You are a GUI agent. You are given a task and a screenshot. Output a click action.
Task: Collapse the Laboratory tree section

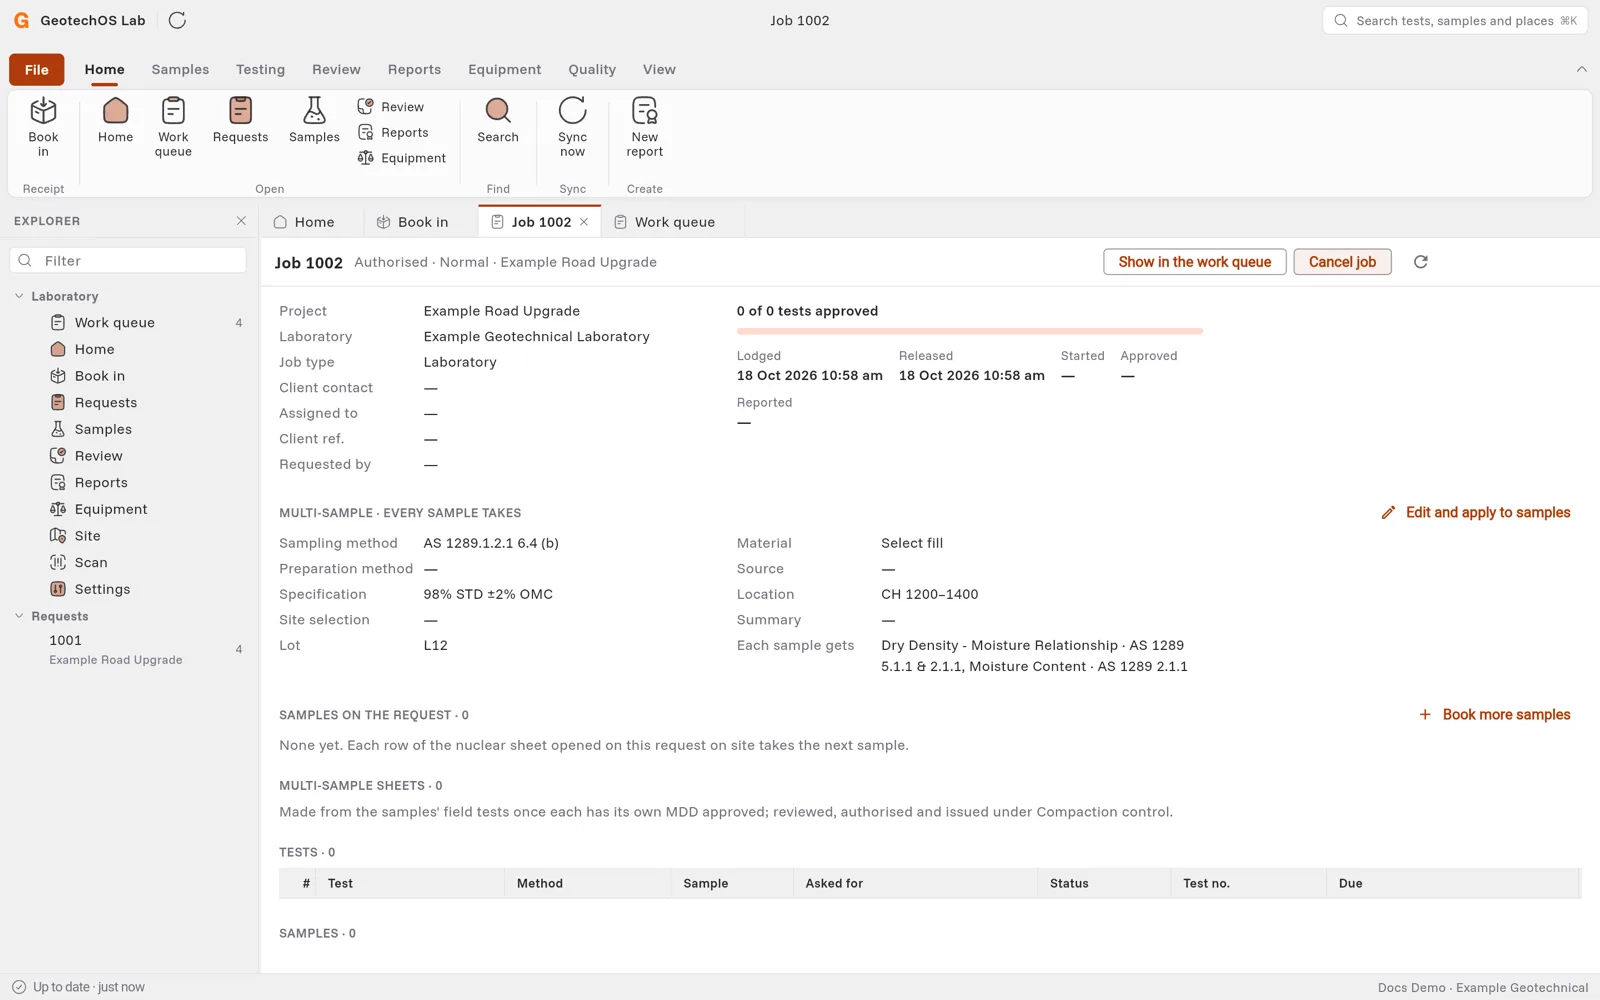[19, 296]
